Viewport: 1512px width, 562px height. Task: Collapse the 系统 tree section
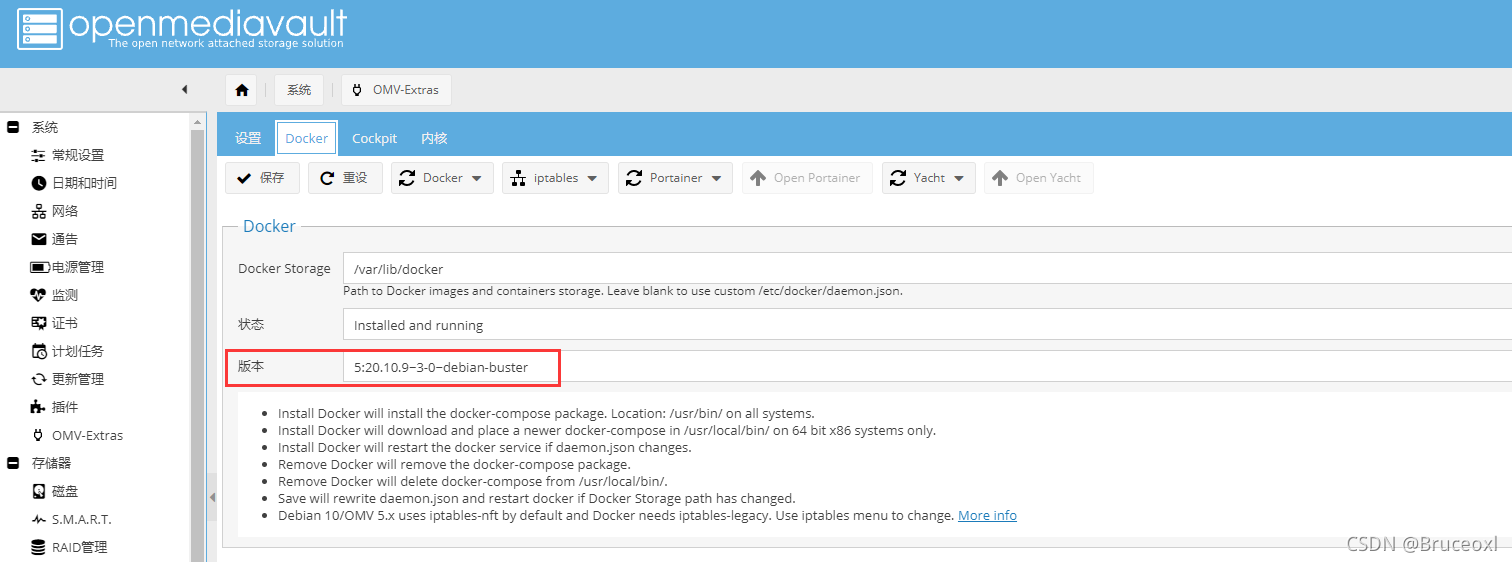click(13, 127)
